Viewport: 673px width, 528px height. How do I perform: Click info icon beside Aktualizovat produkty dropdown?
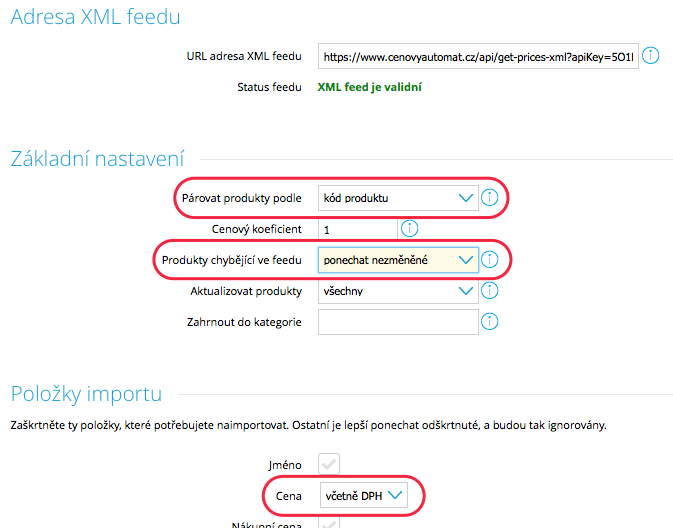coord(489,291)
